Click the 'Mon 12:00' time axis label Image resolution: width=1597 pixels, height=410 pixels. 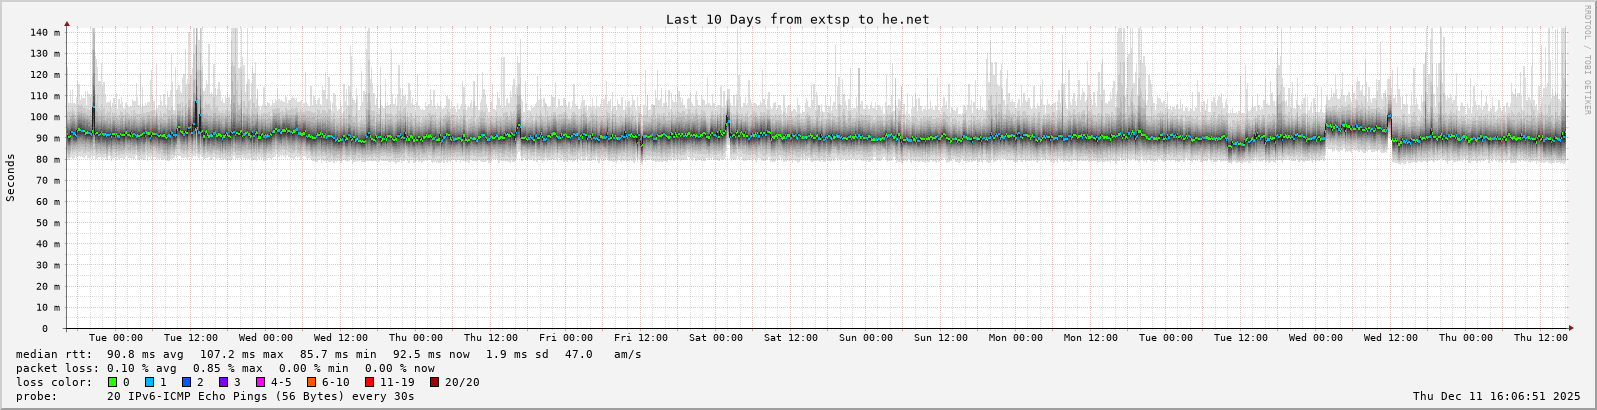click(1090, 338)
